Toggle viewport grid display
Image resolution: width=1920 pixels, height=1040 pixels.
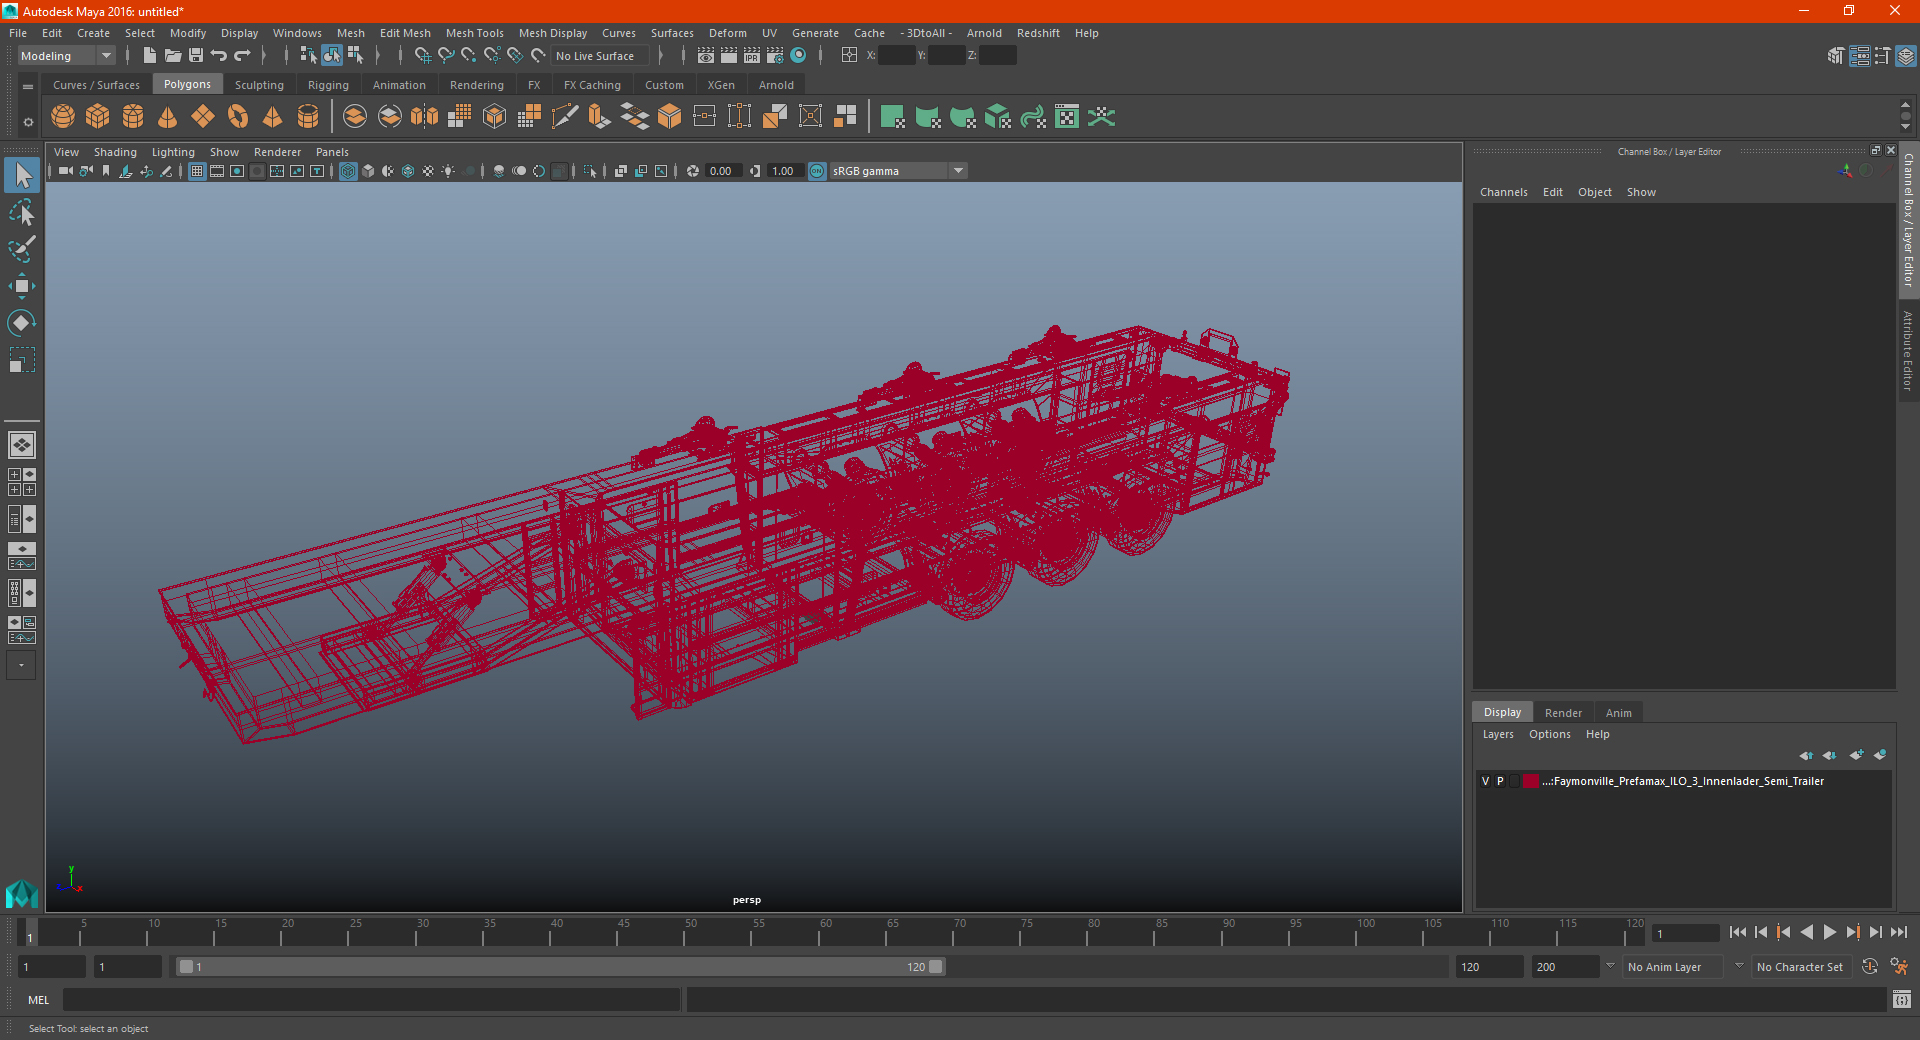pos(197,171)
